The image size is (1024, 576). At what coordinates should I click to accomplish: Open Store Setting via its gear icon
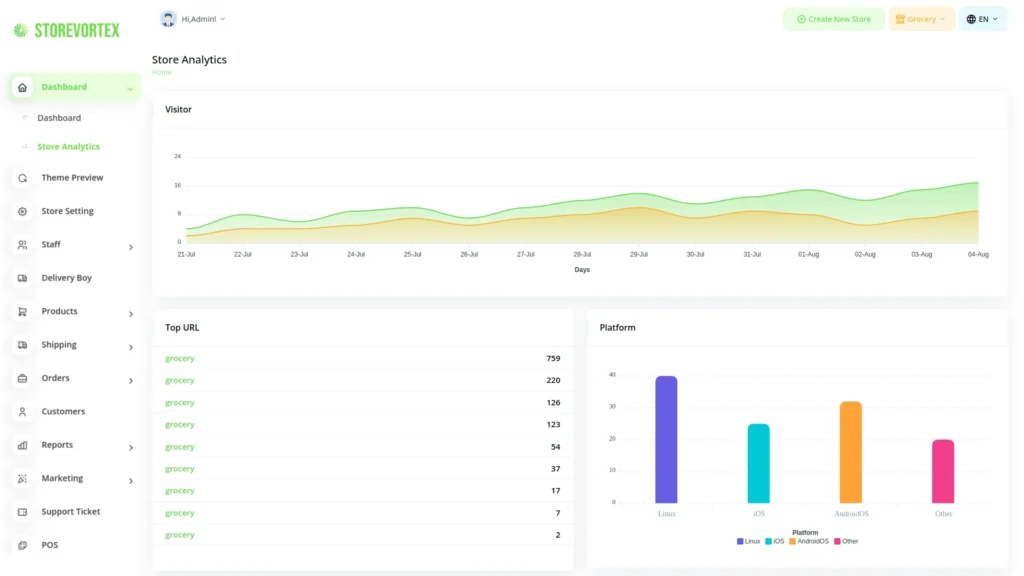[22, 211]
